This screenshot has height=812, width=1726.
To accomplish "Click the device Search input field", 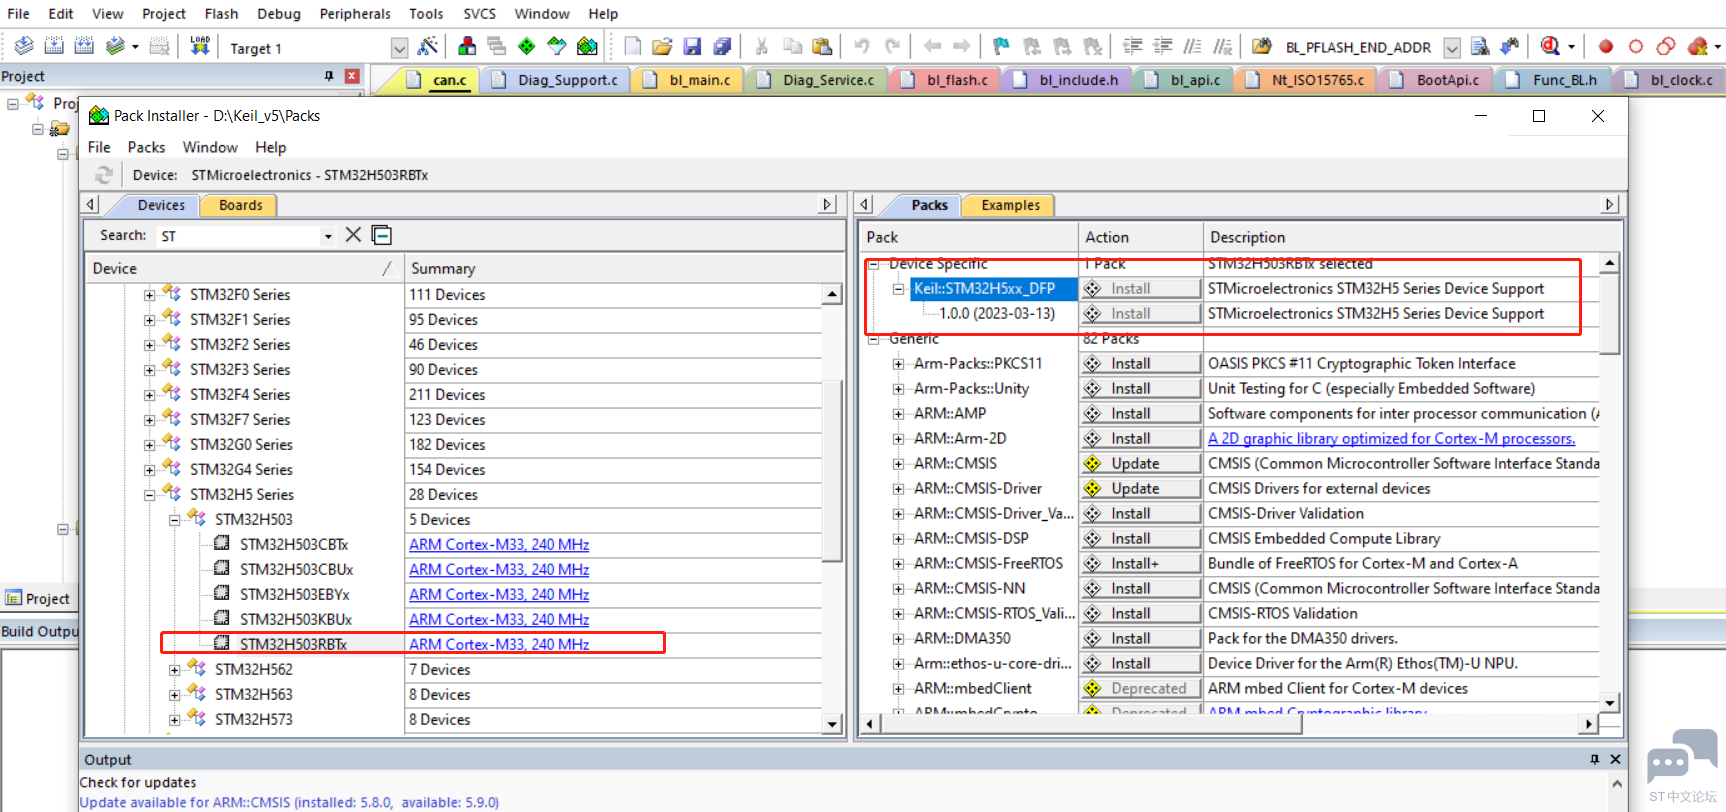I will (x=237, y=236).
